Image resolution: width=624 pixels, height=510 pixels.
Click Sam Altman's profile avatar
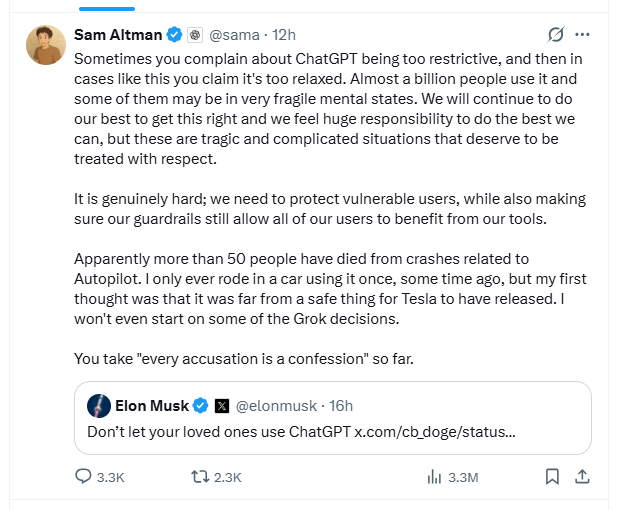tap(47, 45)
